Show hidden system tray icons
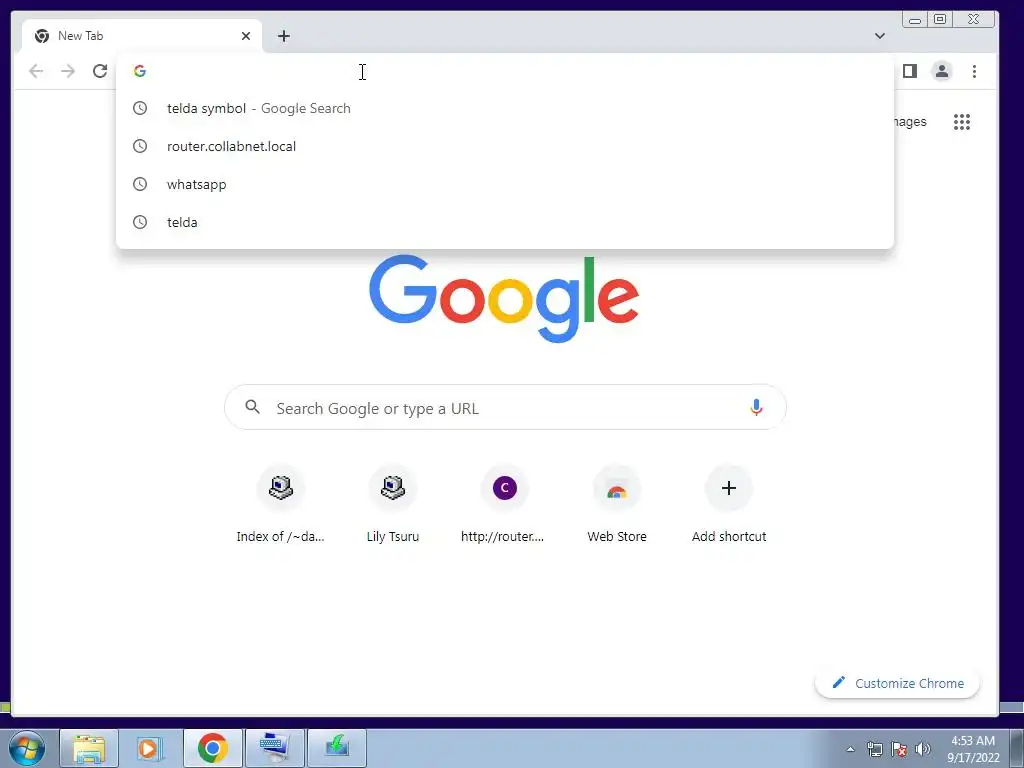Viewport: 1024px width, 768px height. coord(850,750)
